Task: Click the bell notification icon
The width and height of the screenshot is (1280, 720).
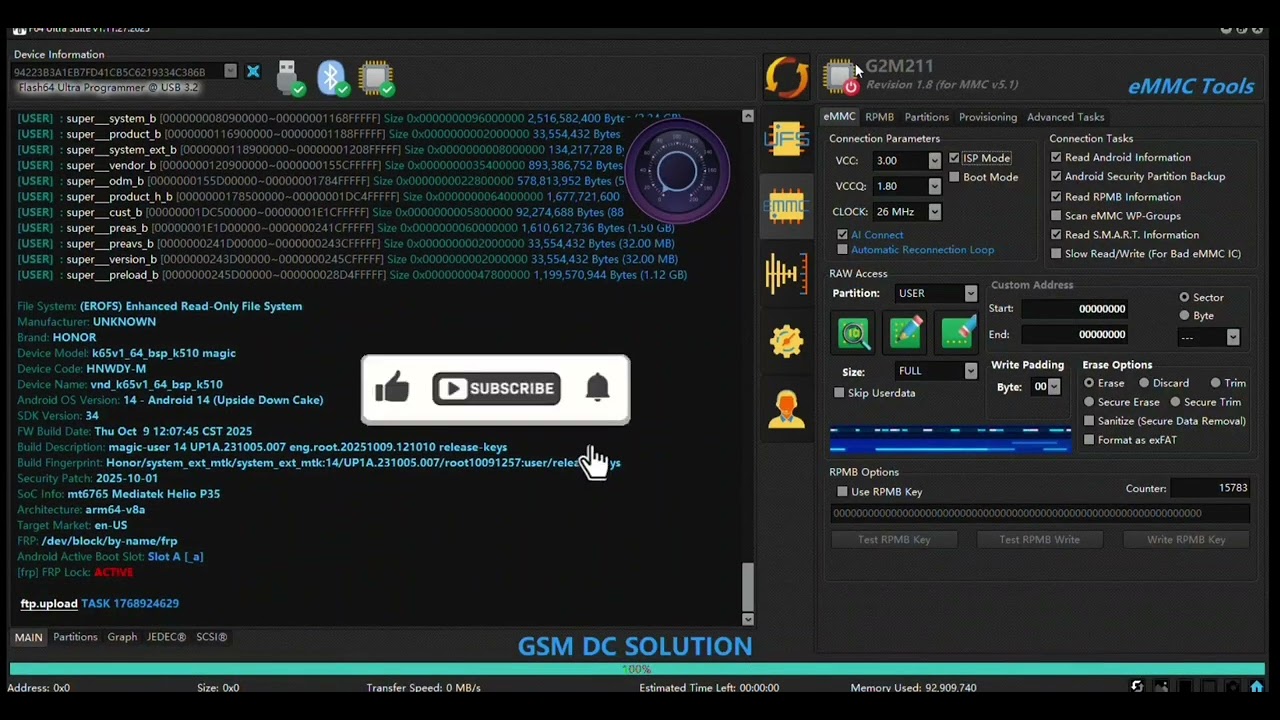Action: pos(597,388)
